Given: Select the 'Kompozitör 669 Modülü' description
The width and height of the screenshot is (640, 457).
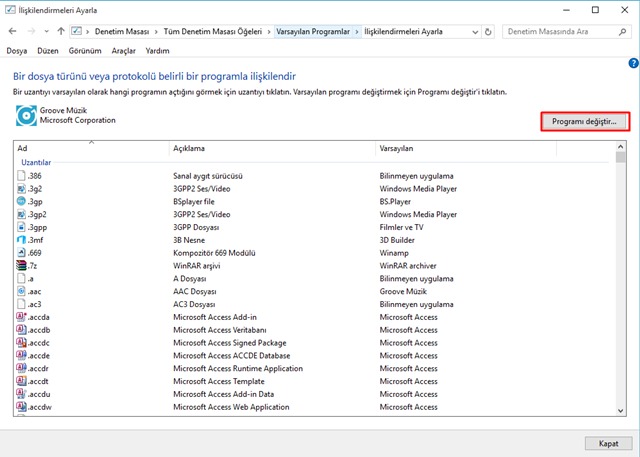Looking at the screenshot, I should pos(214,253).
